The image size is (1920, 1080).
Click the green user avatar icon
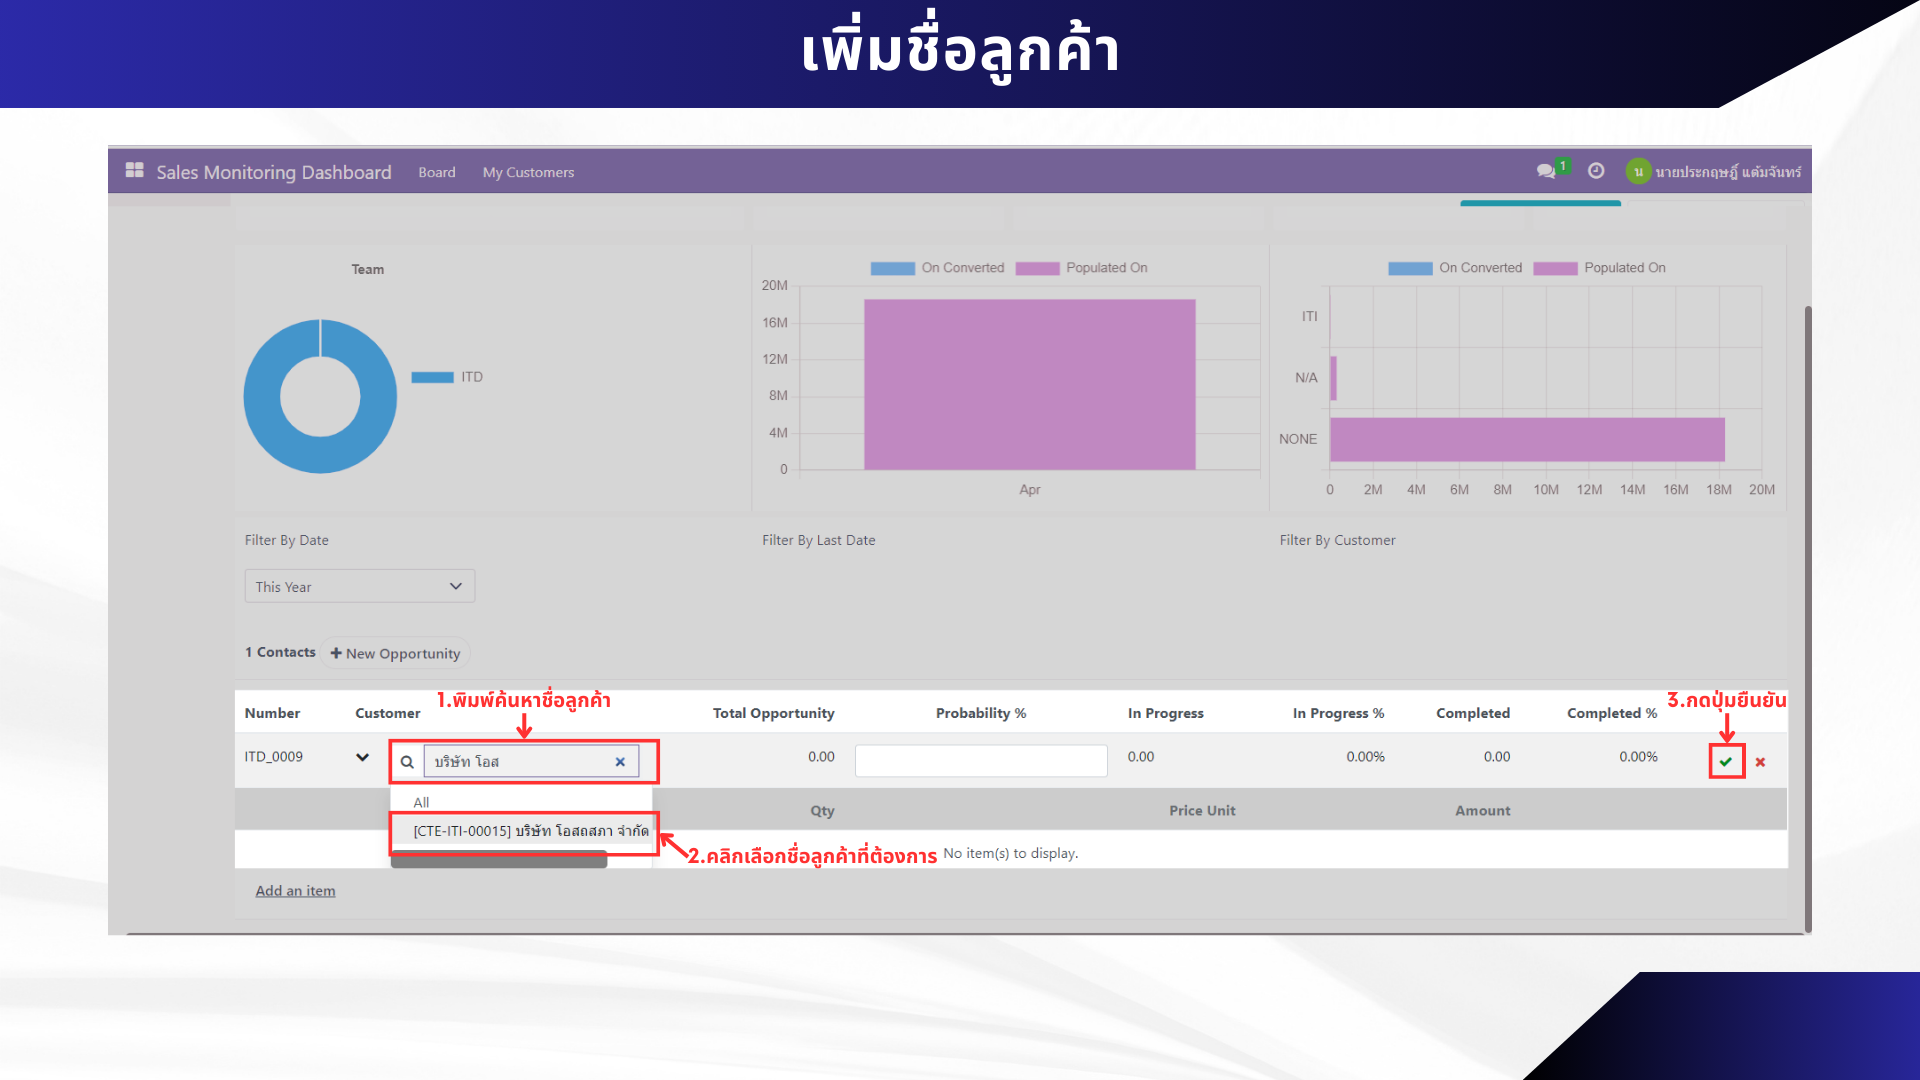point(1637,172)
